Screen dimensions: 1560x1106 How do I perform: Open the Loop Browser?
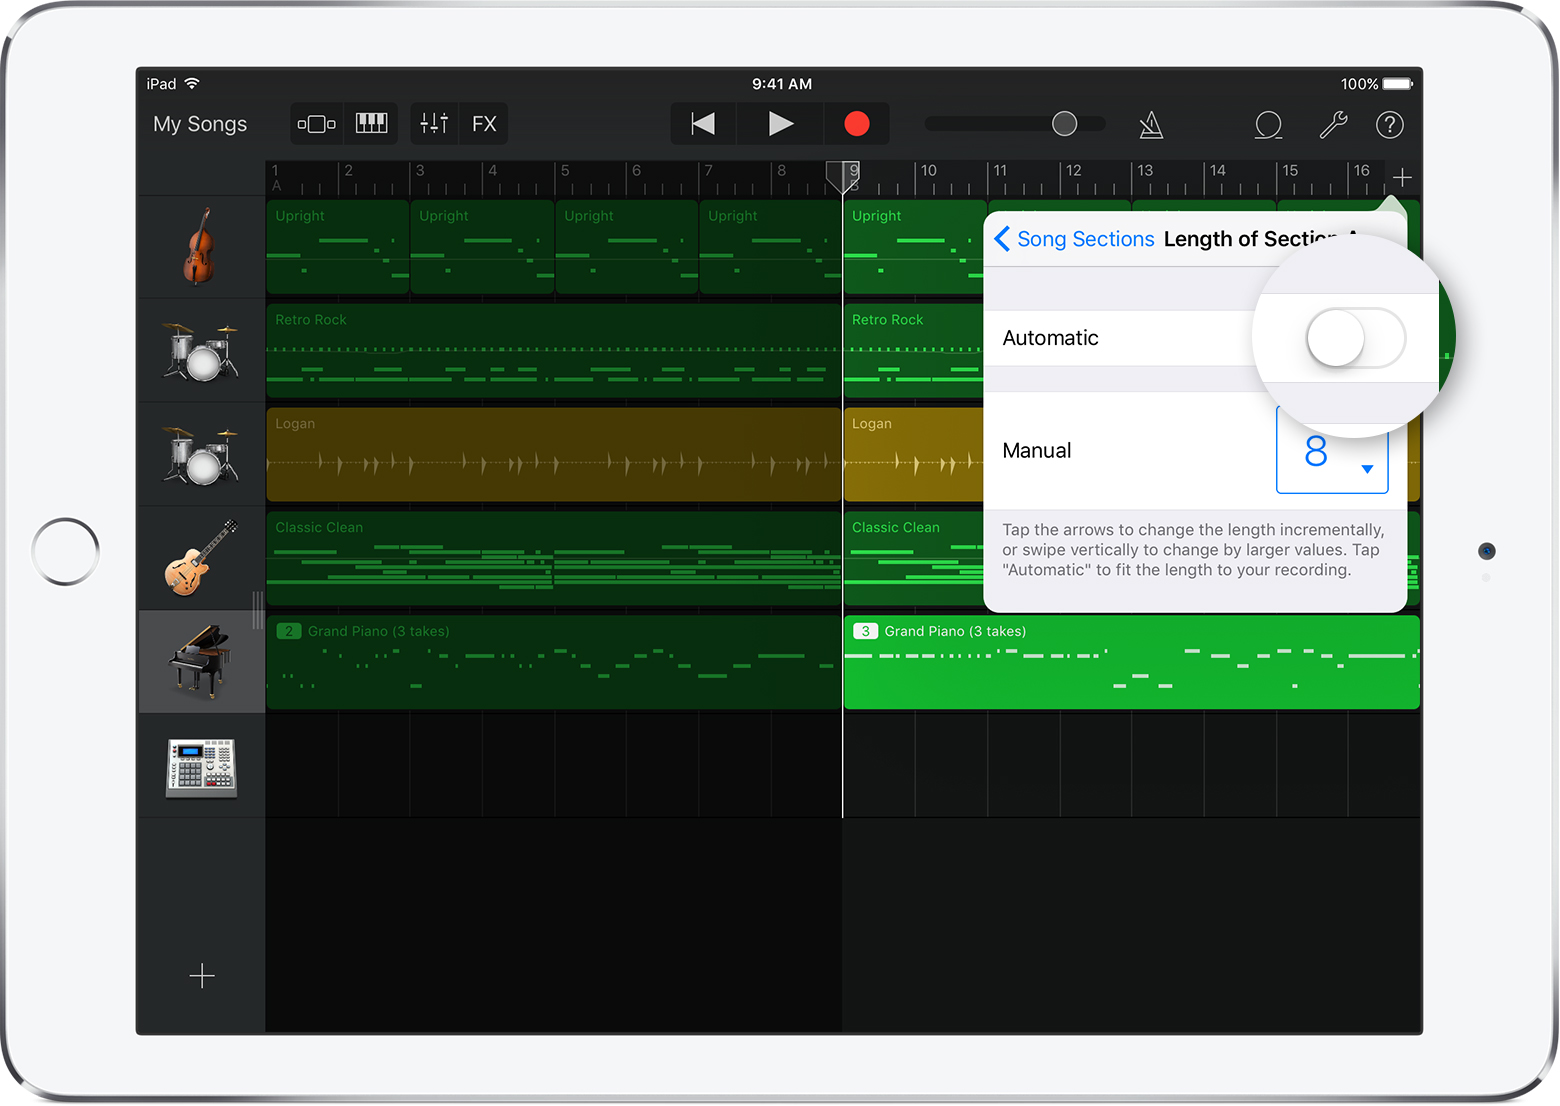1268,125
